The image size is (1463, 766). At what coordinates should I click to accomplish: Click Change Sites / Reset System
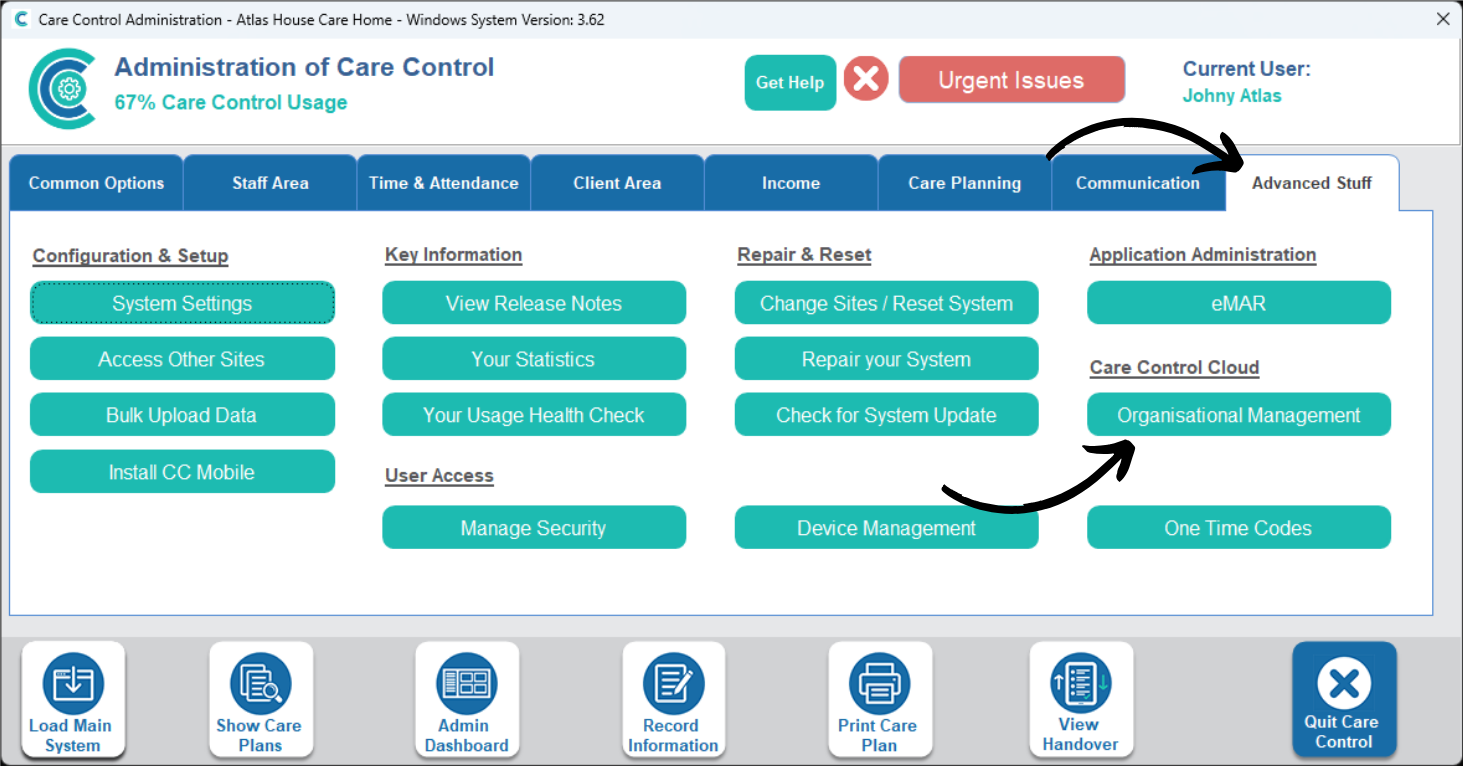coord(887,303)
